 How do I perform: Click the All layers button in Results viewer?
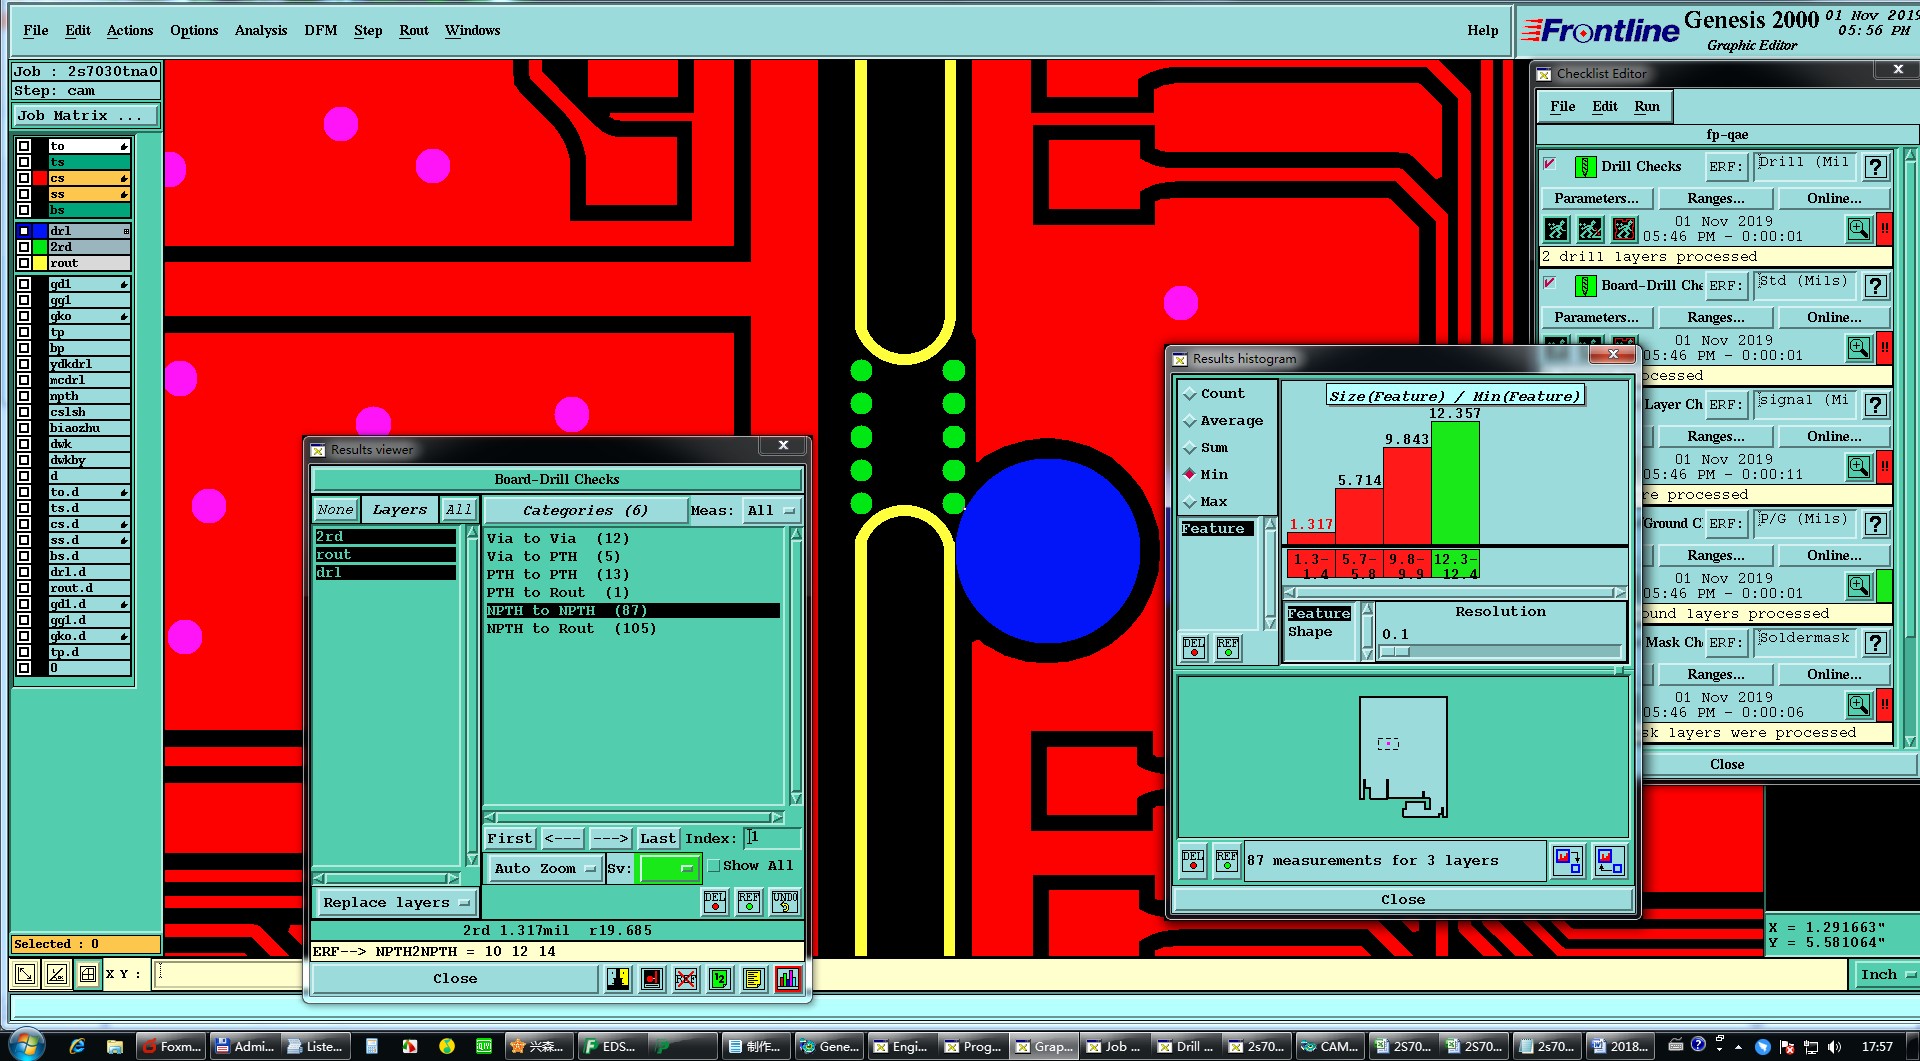458,510
